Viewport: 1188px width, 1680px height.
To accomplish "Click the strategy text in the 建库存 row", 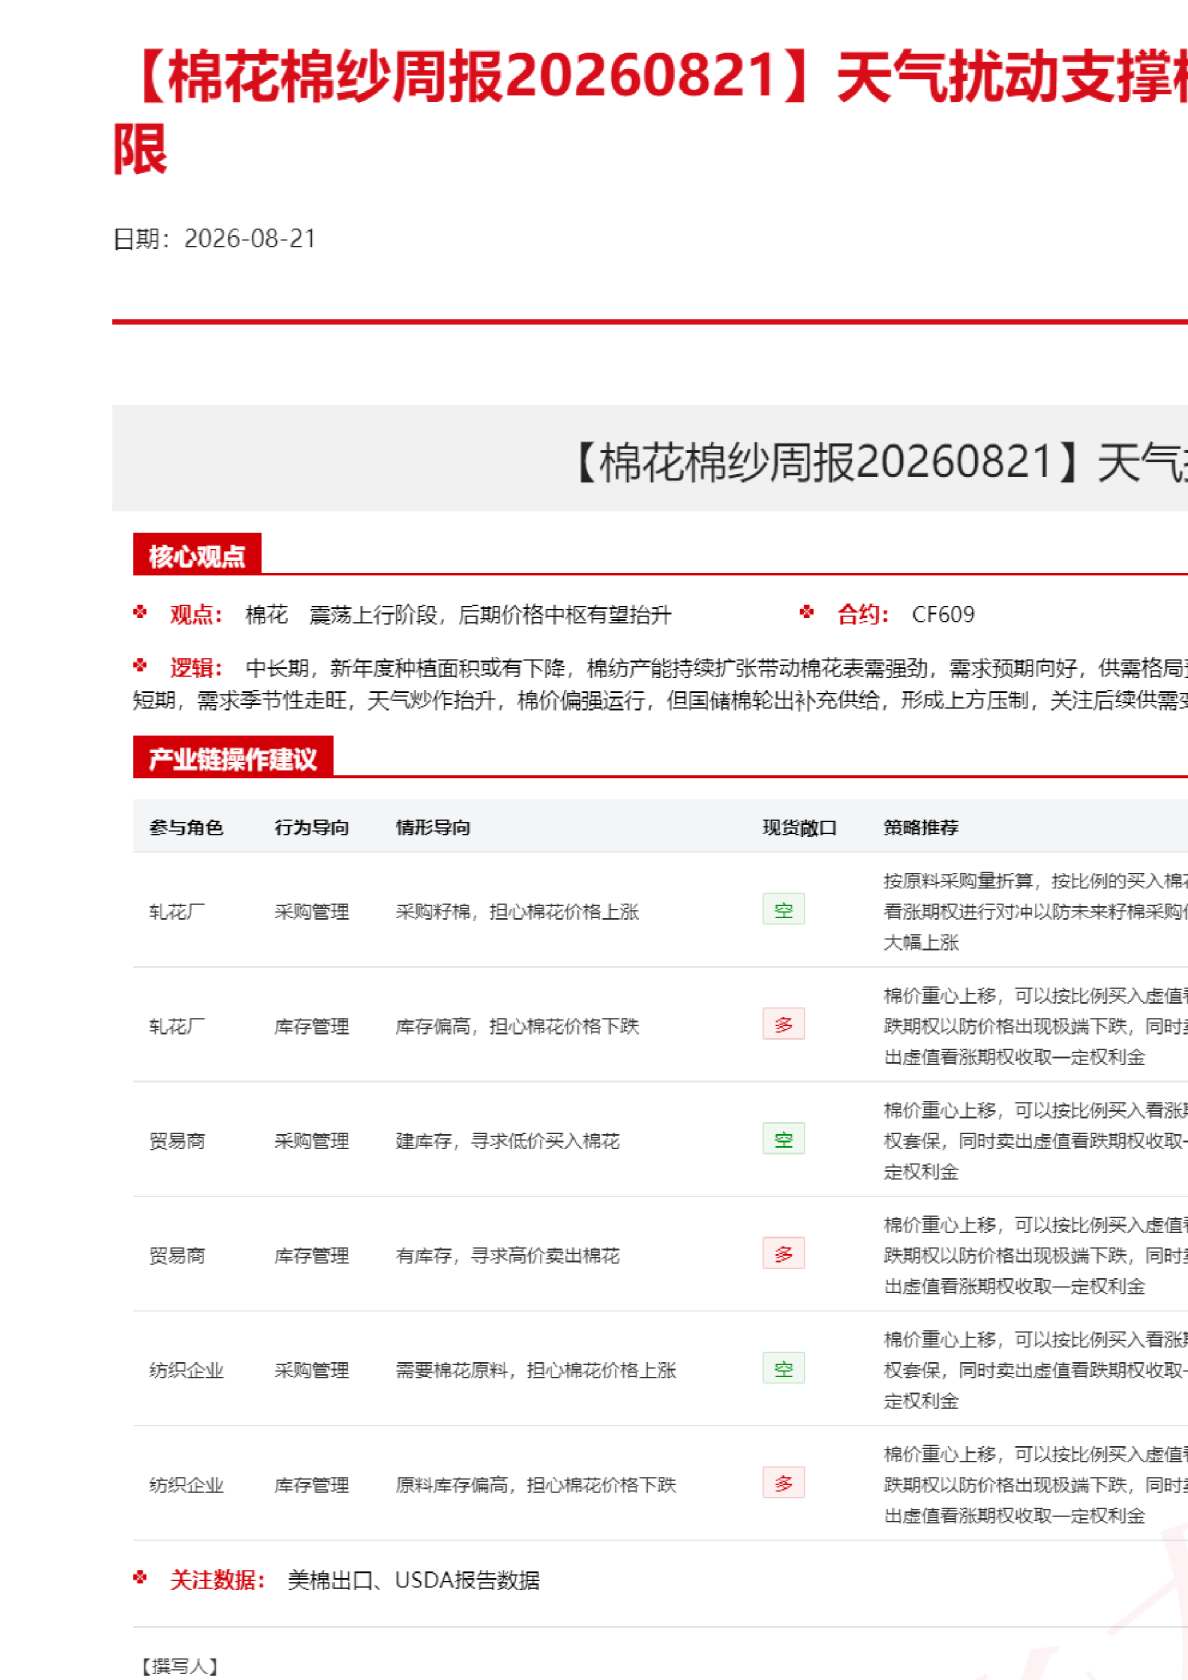I will point(1035,1141).
